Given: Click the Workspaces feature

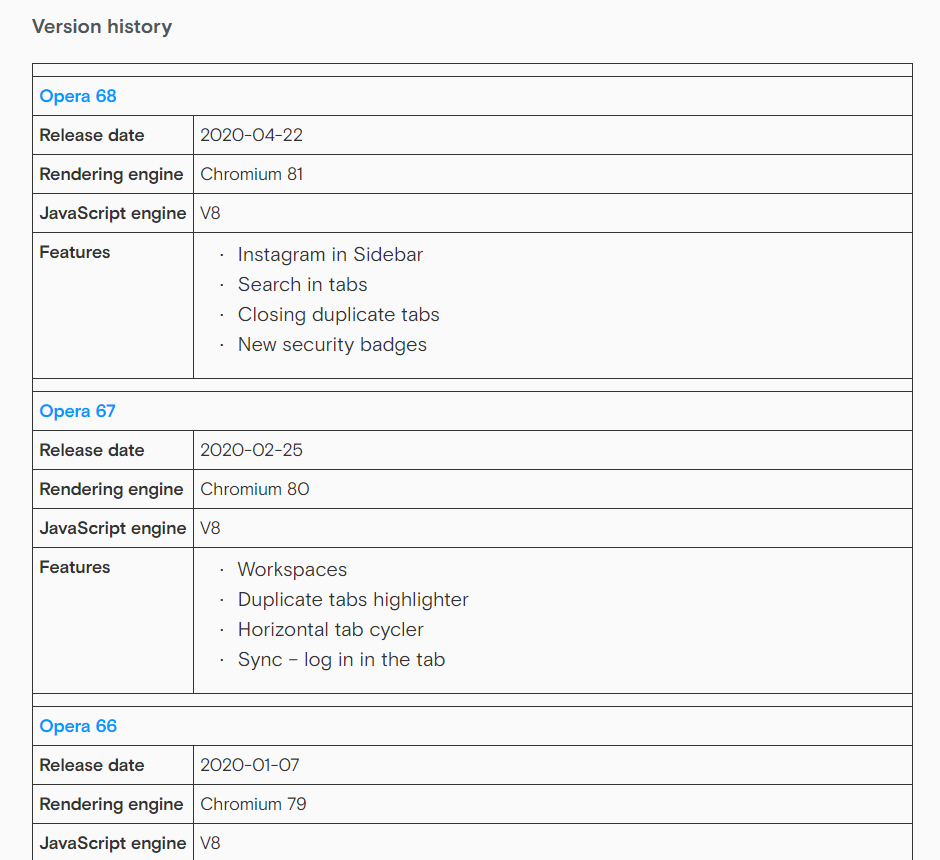Looking at the screenshot, I should coord(292,569).
